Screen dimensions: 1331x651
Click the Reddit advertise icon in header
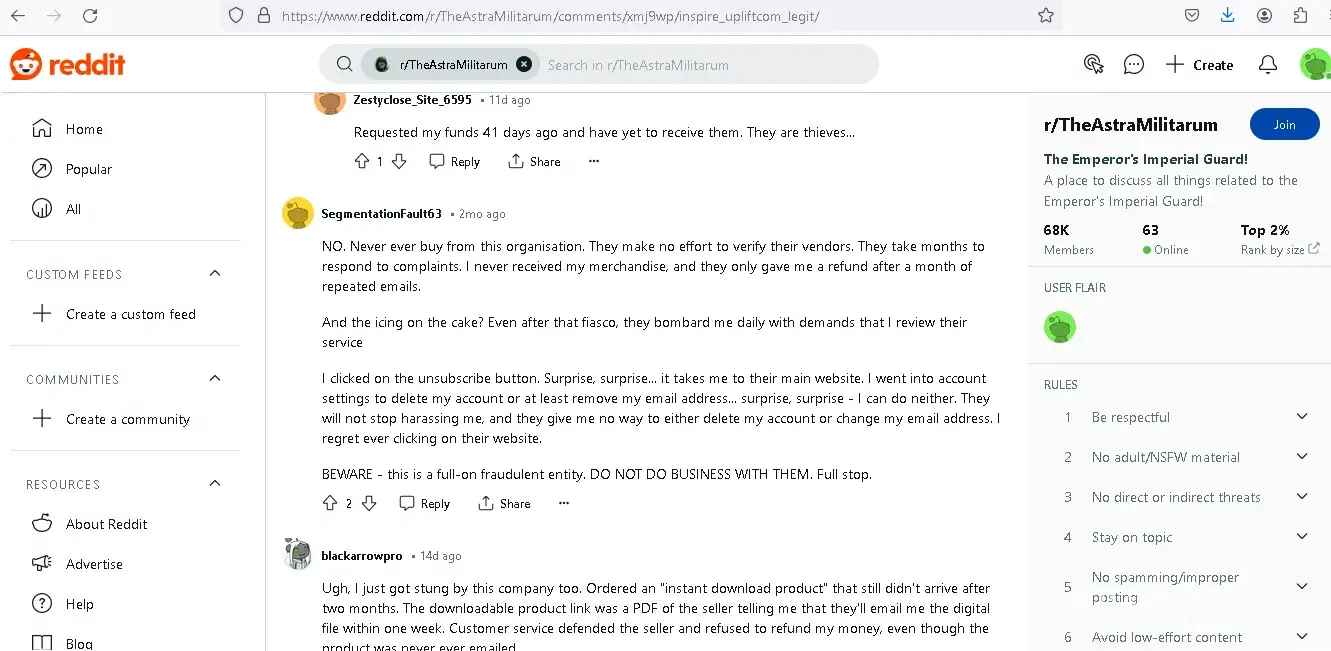1093,65
